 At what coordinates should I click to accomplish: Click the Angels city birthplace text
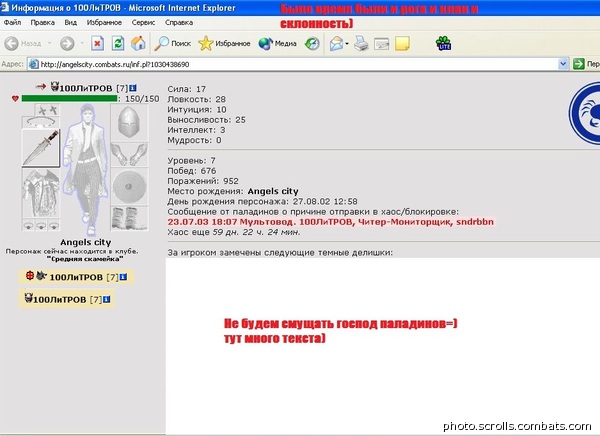tap(273, 191)
